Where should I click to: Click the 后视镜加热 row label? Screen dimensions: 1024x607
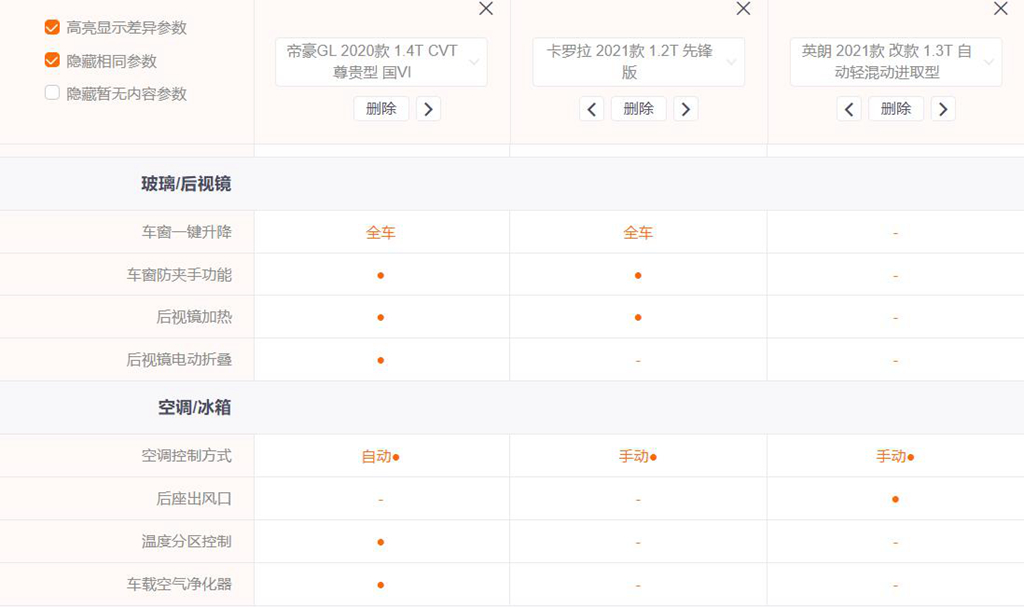tap(194, 317)
